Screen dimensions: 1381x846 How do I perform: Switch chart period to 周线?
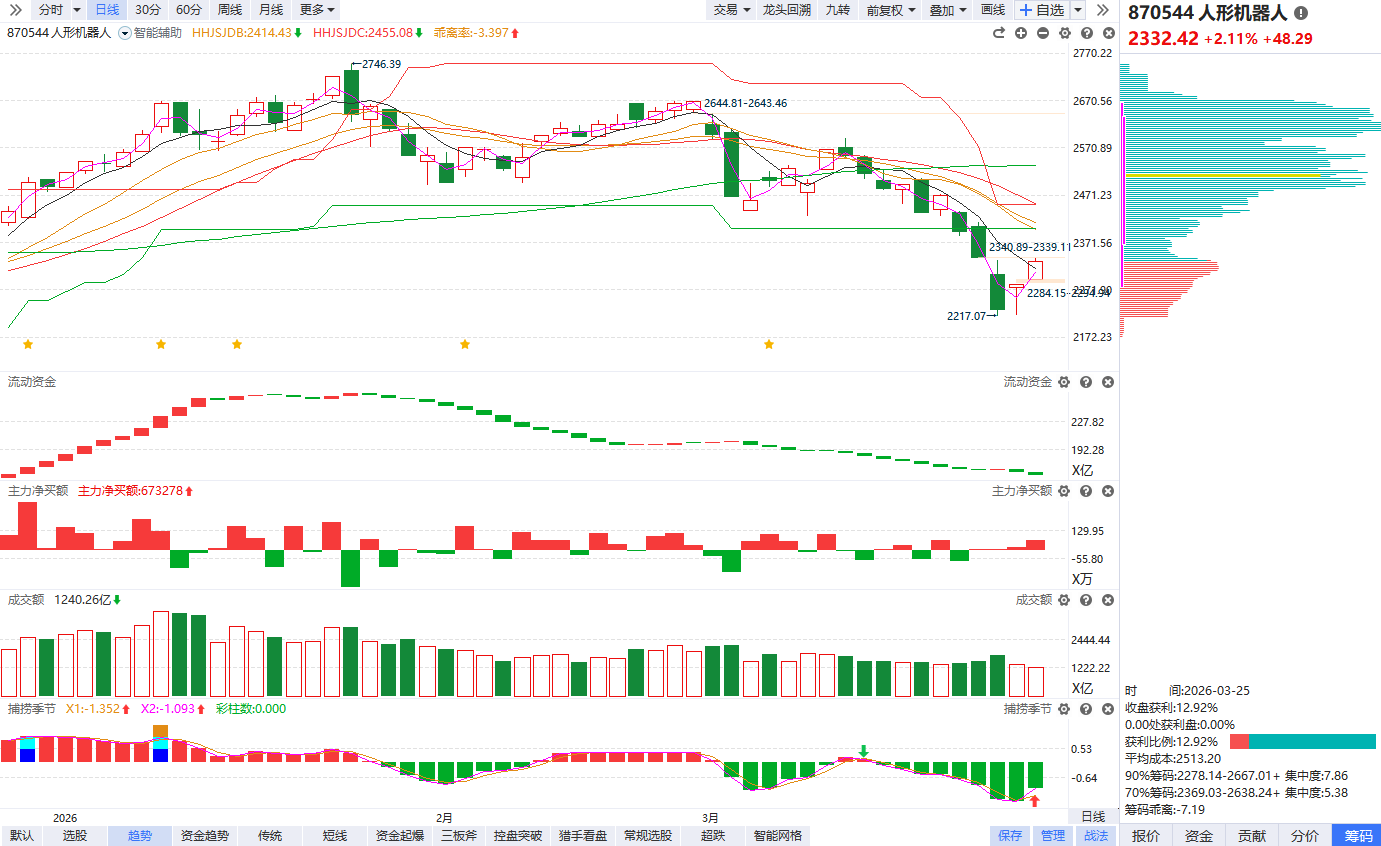point(229,10)
